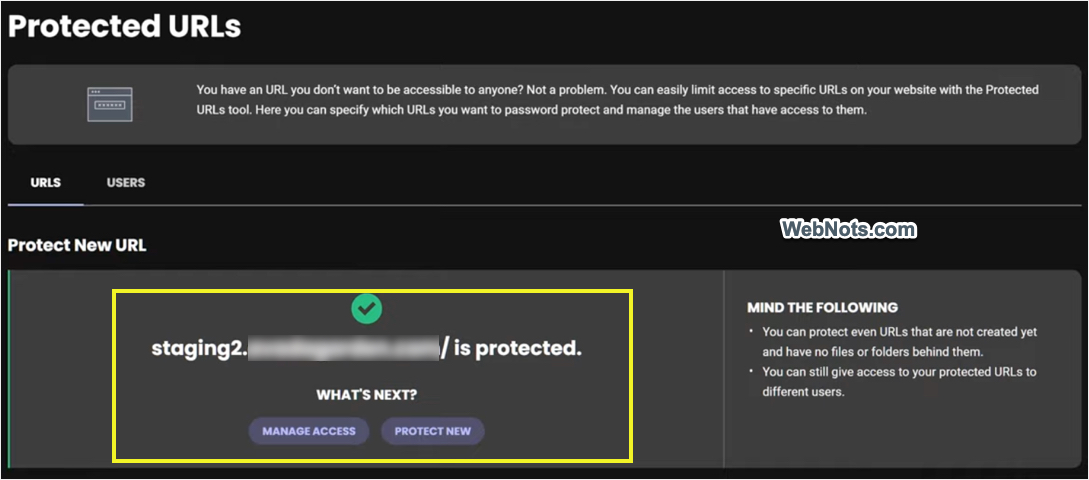Click the PROTECT NEW button

(432, 431)
